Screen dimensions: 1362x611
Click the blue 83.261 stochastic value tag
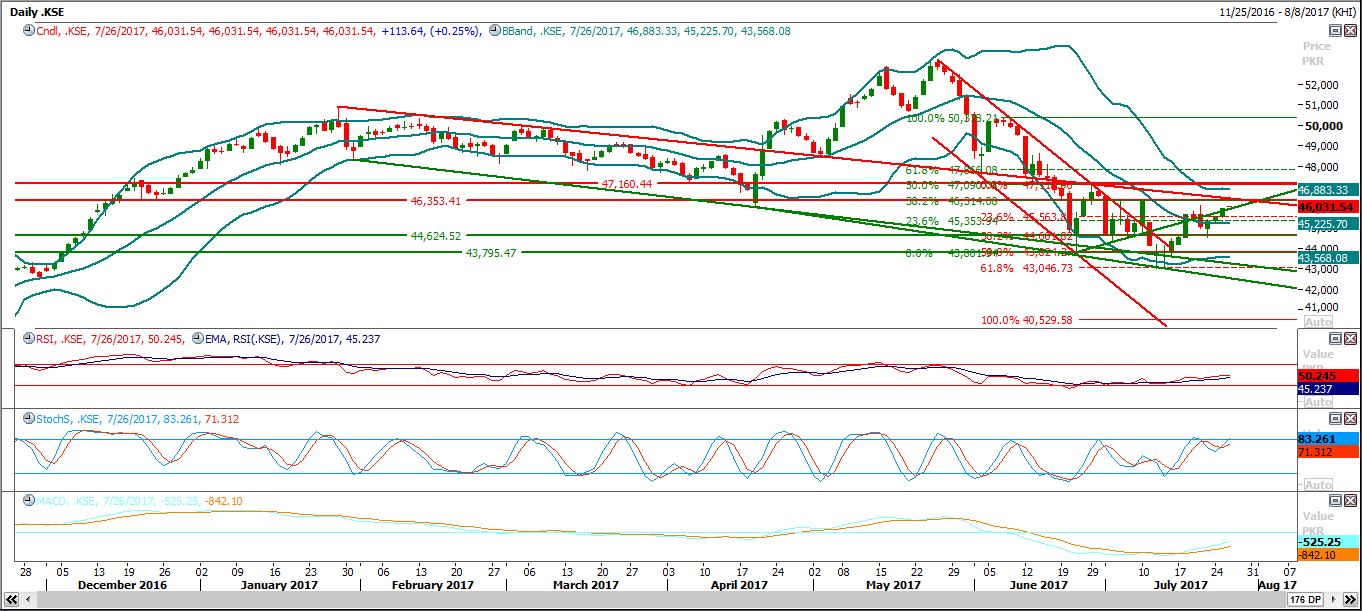tap(1327, 439)
